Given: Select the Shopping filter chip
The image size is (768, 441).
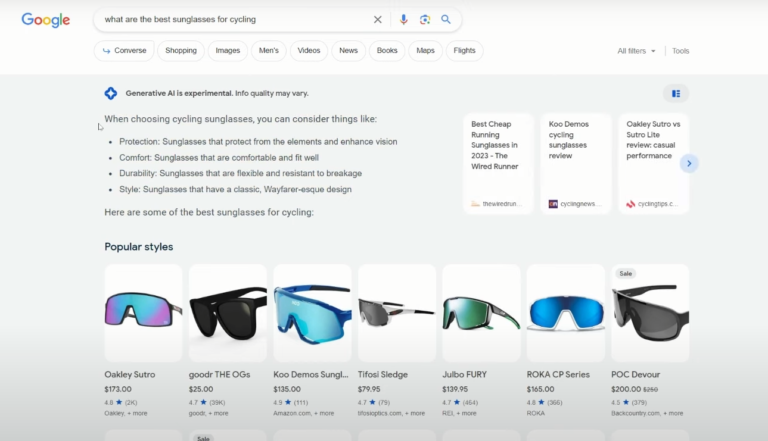Looking at the screenshot, I should pyautogui.click(x=181, y=50).
